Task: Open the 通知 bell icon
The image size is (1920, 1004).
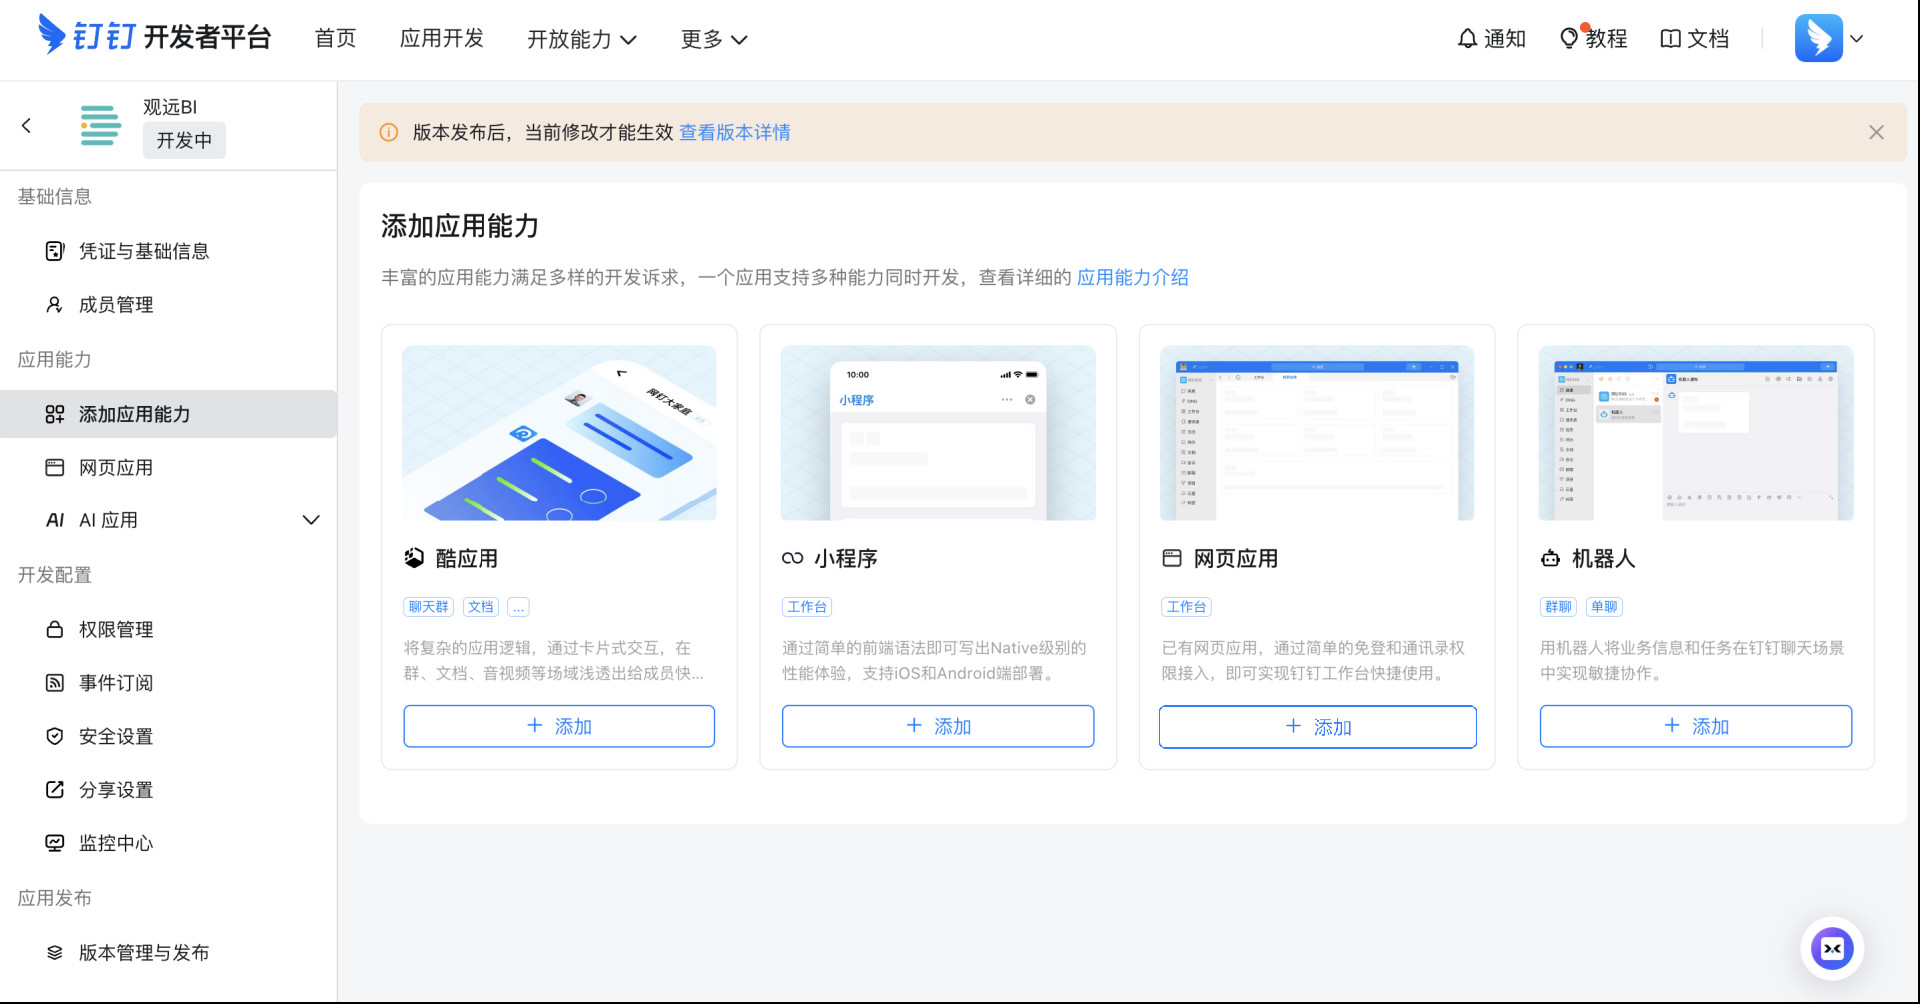Action: [x=1467, y=39]
